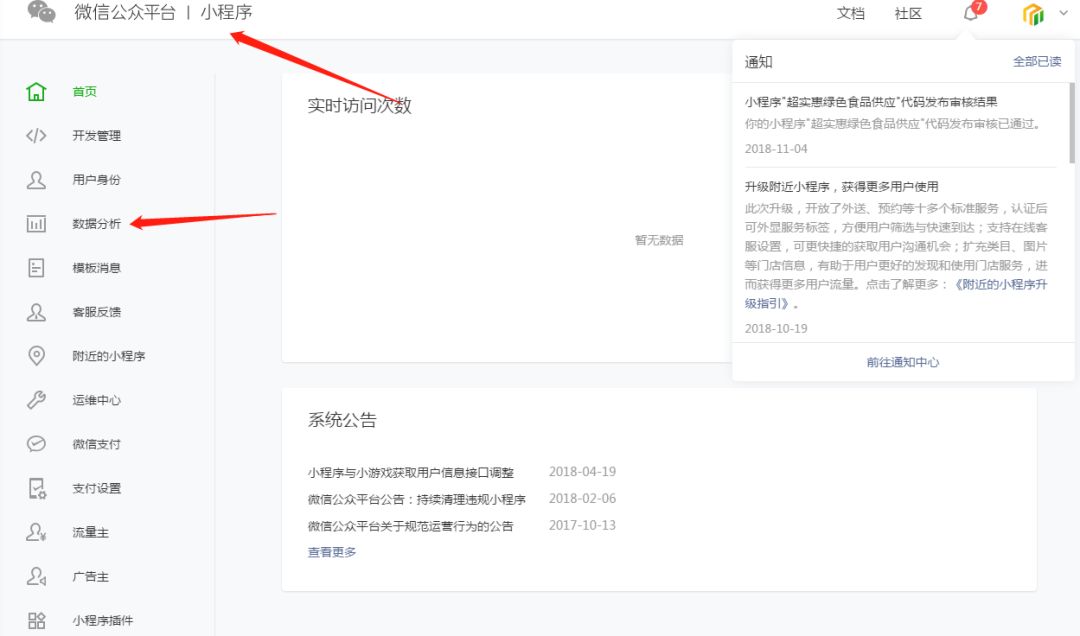The height and width of the screenshot is (636, 1080).
Task: Click the 2018-04-19 announcement date
Action: pos(582,472)
